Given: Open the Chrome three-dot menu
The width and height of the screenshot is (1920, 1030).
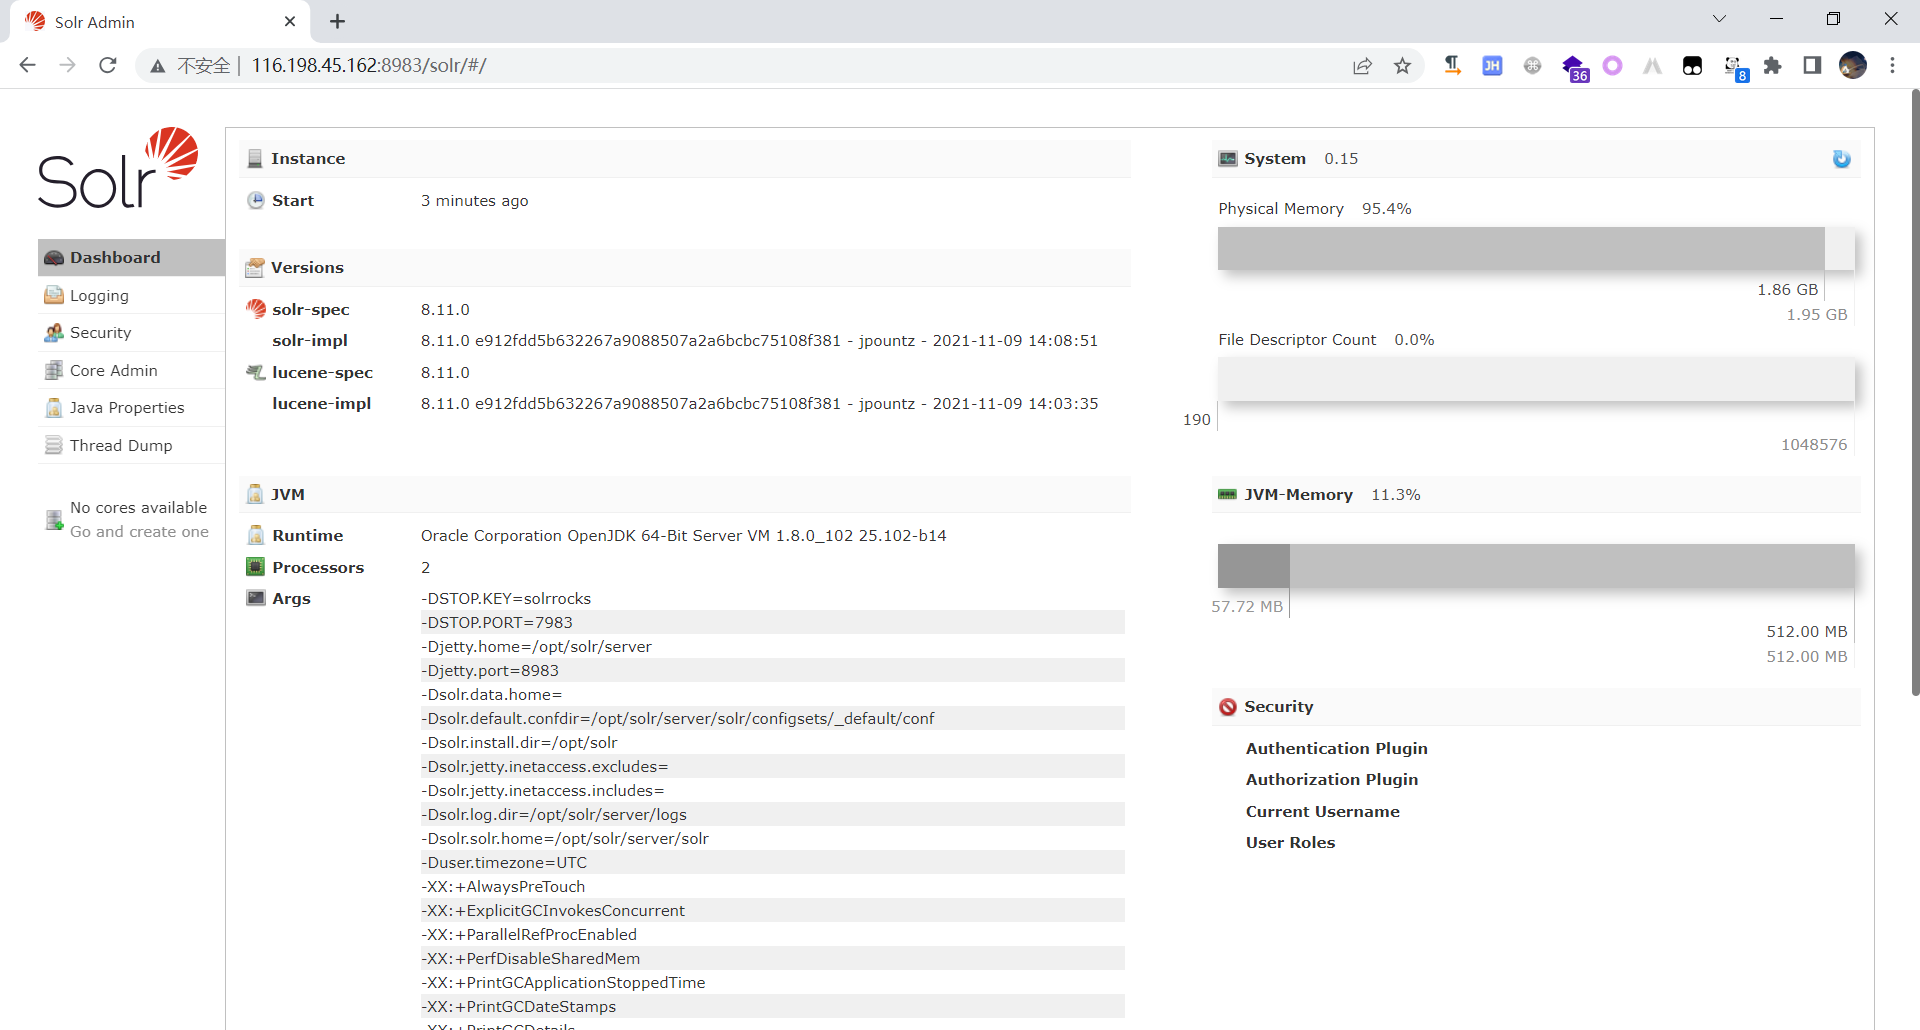Looking at the screenshot, I should pyautogui.click(x=1892, y=66).
